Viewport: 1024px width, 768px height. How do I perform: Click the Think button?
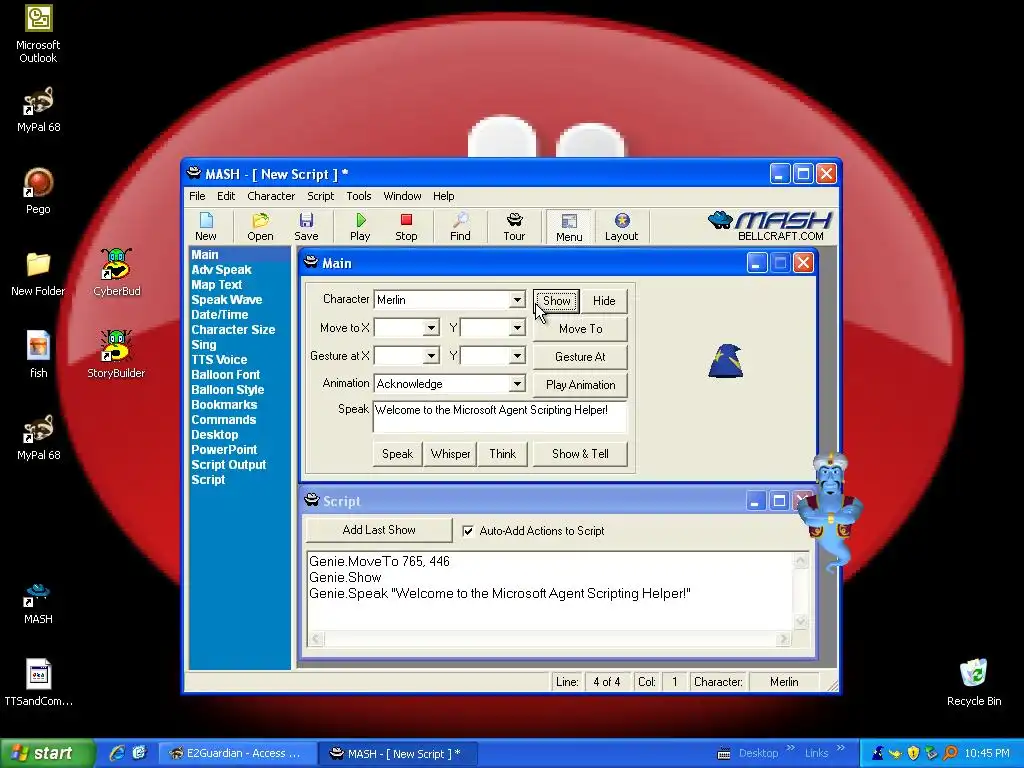point(502,454)
